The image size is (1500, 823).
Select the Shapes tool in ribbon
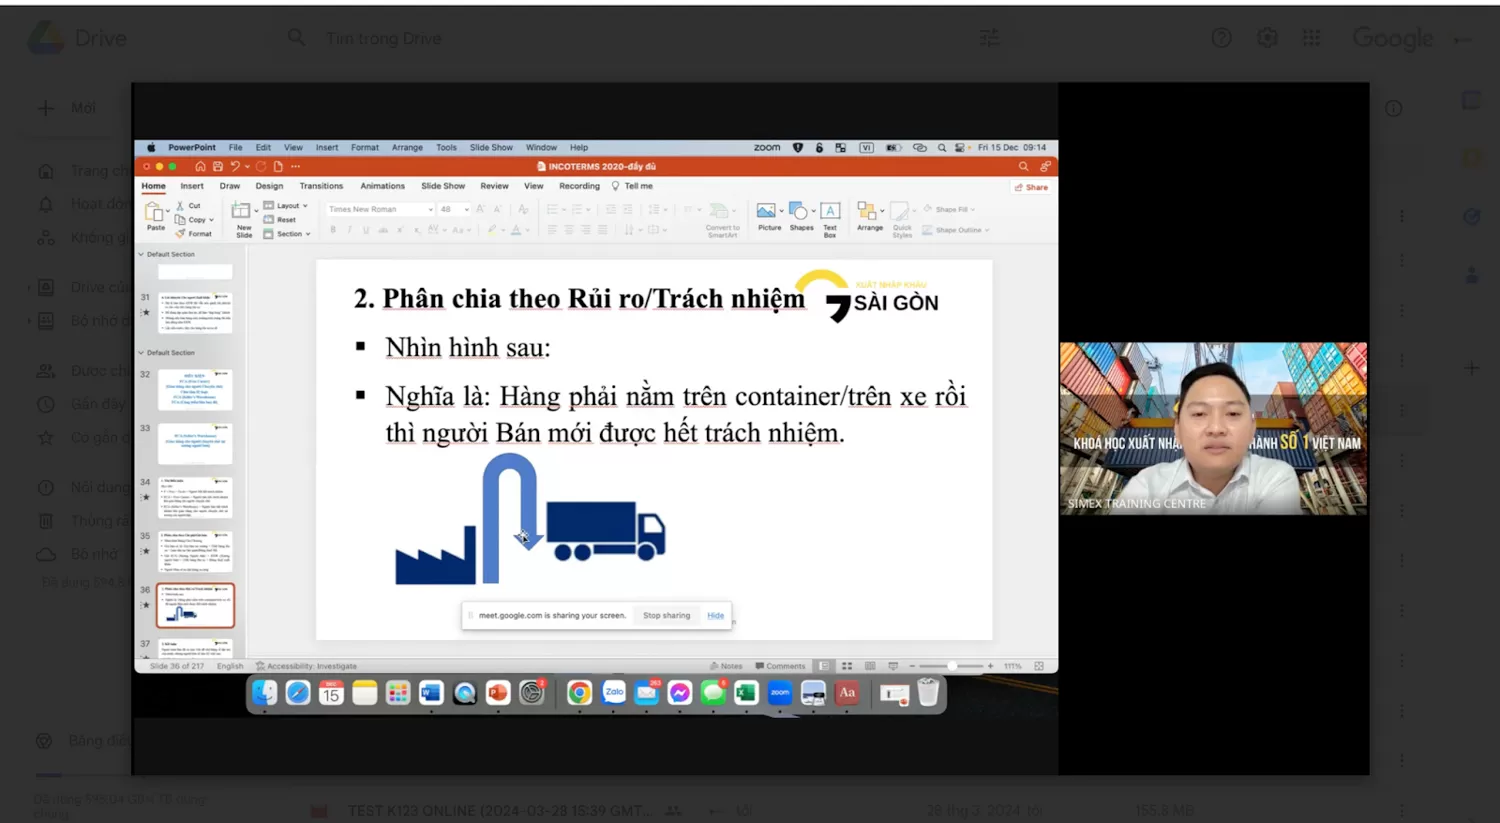(x=801, y=215)
